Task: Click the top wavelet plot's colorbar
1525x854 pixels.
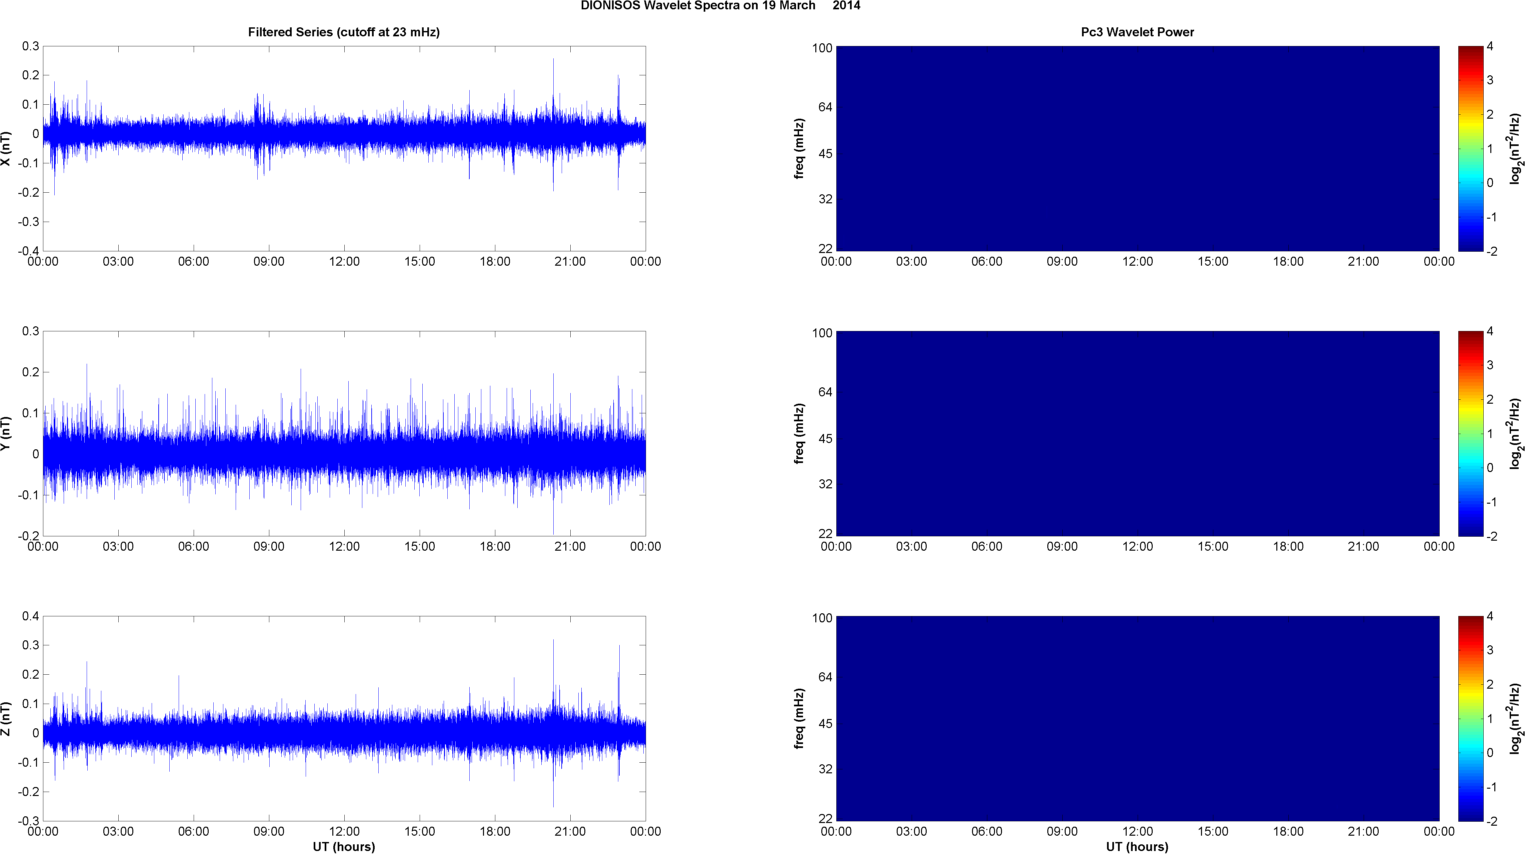Action: [1470, 149]
